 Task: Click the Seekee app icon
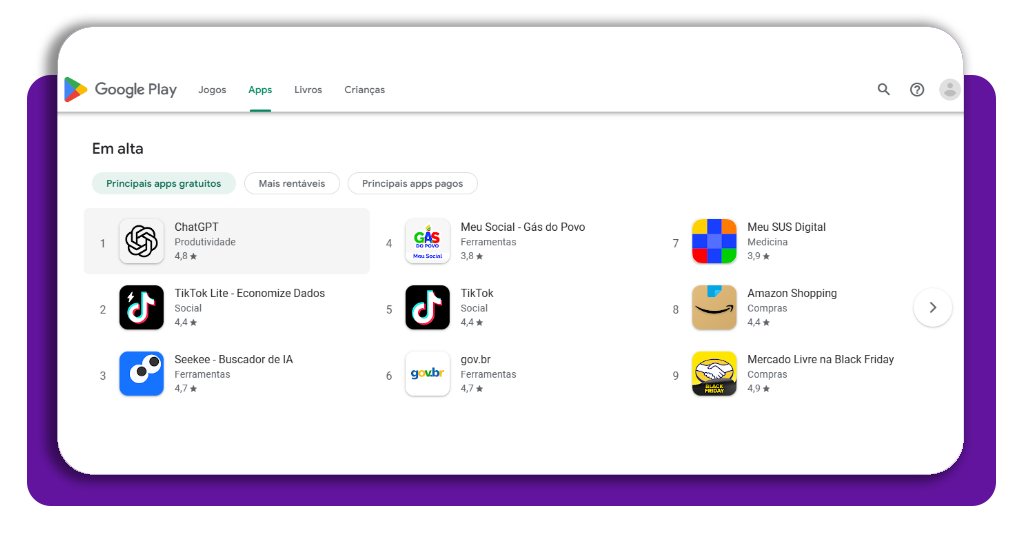[x=142, y=373]
